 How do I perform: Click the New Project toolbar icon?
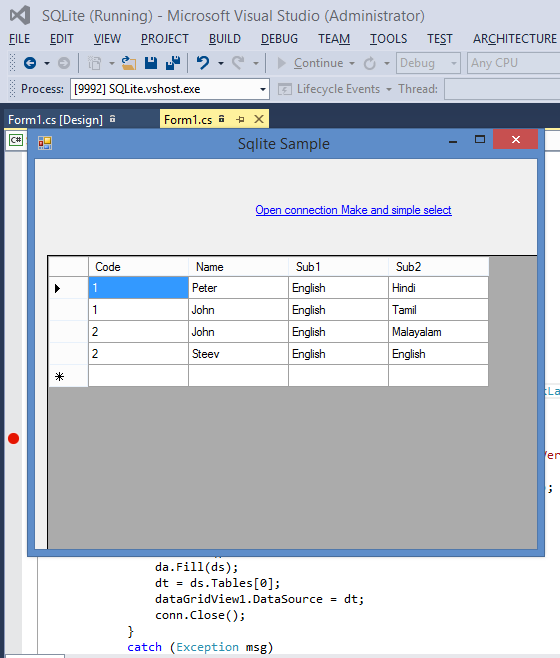tap(94, 63)
